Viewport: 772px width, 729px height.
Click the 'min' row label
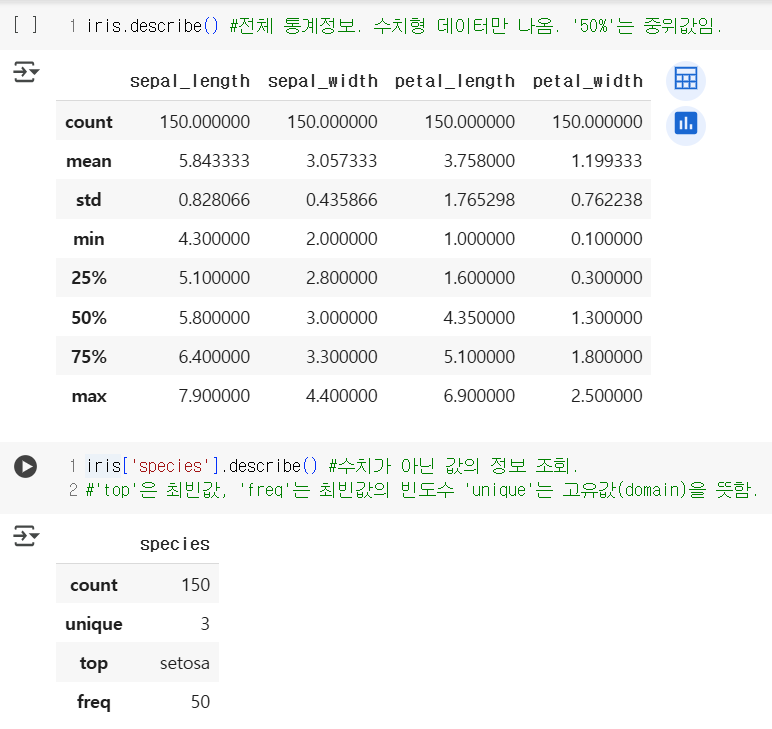(89, 239)
